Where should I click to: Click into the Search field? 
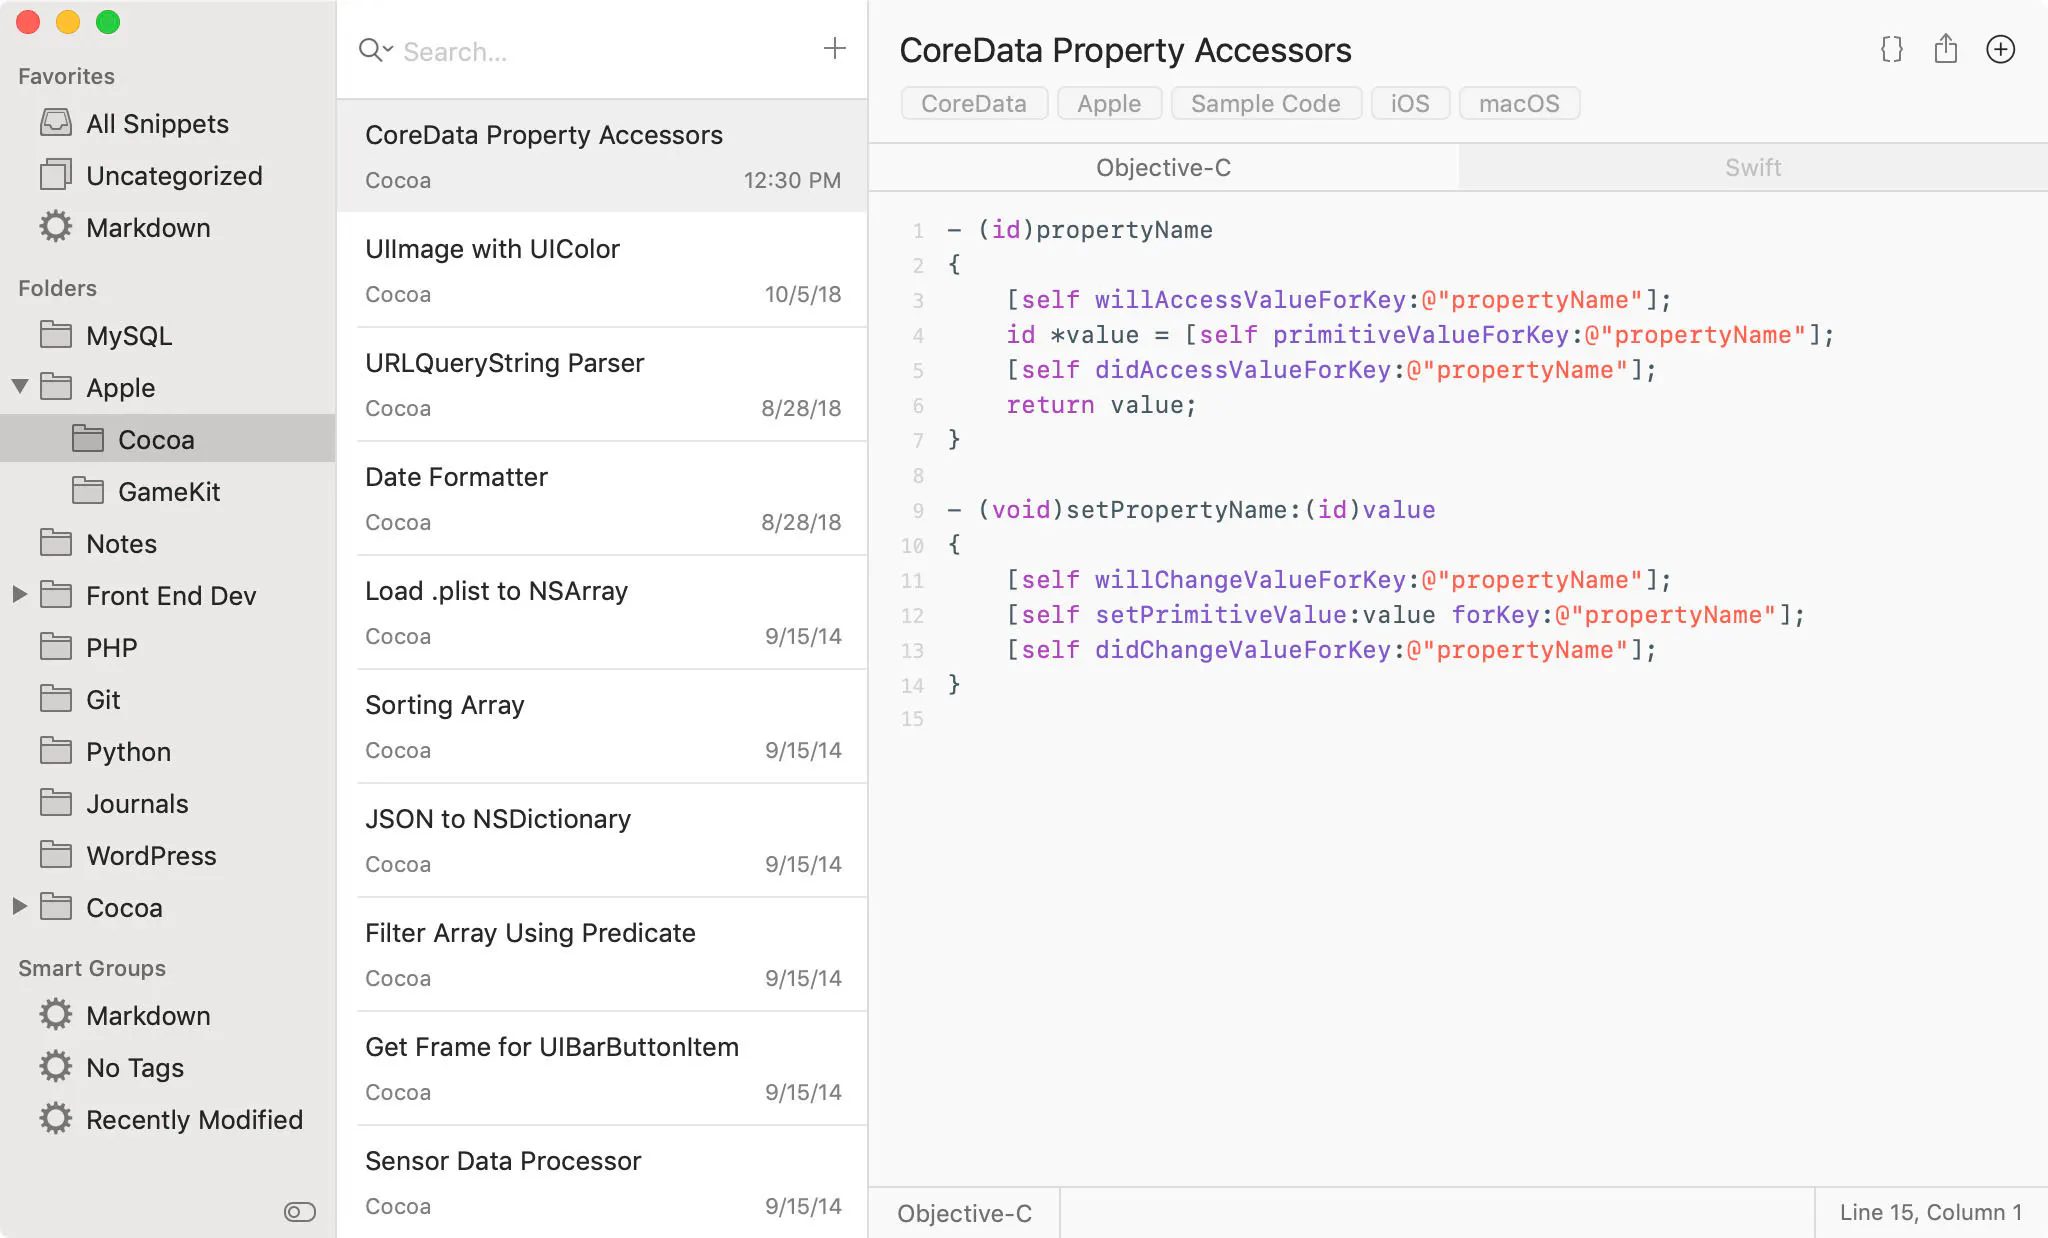pos(600,51)
